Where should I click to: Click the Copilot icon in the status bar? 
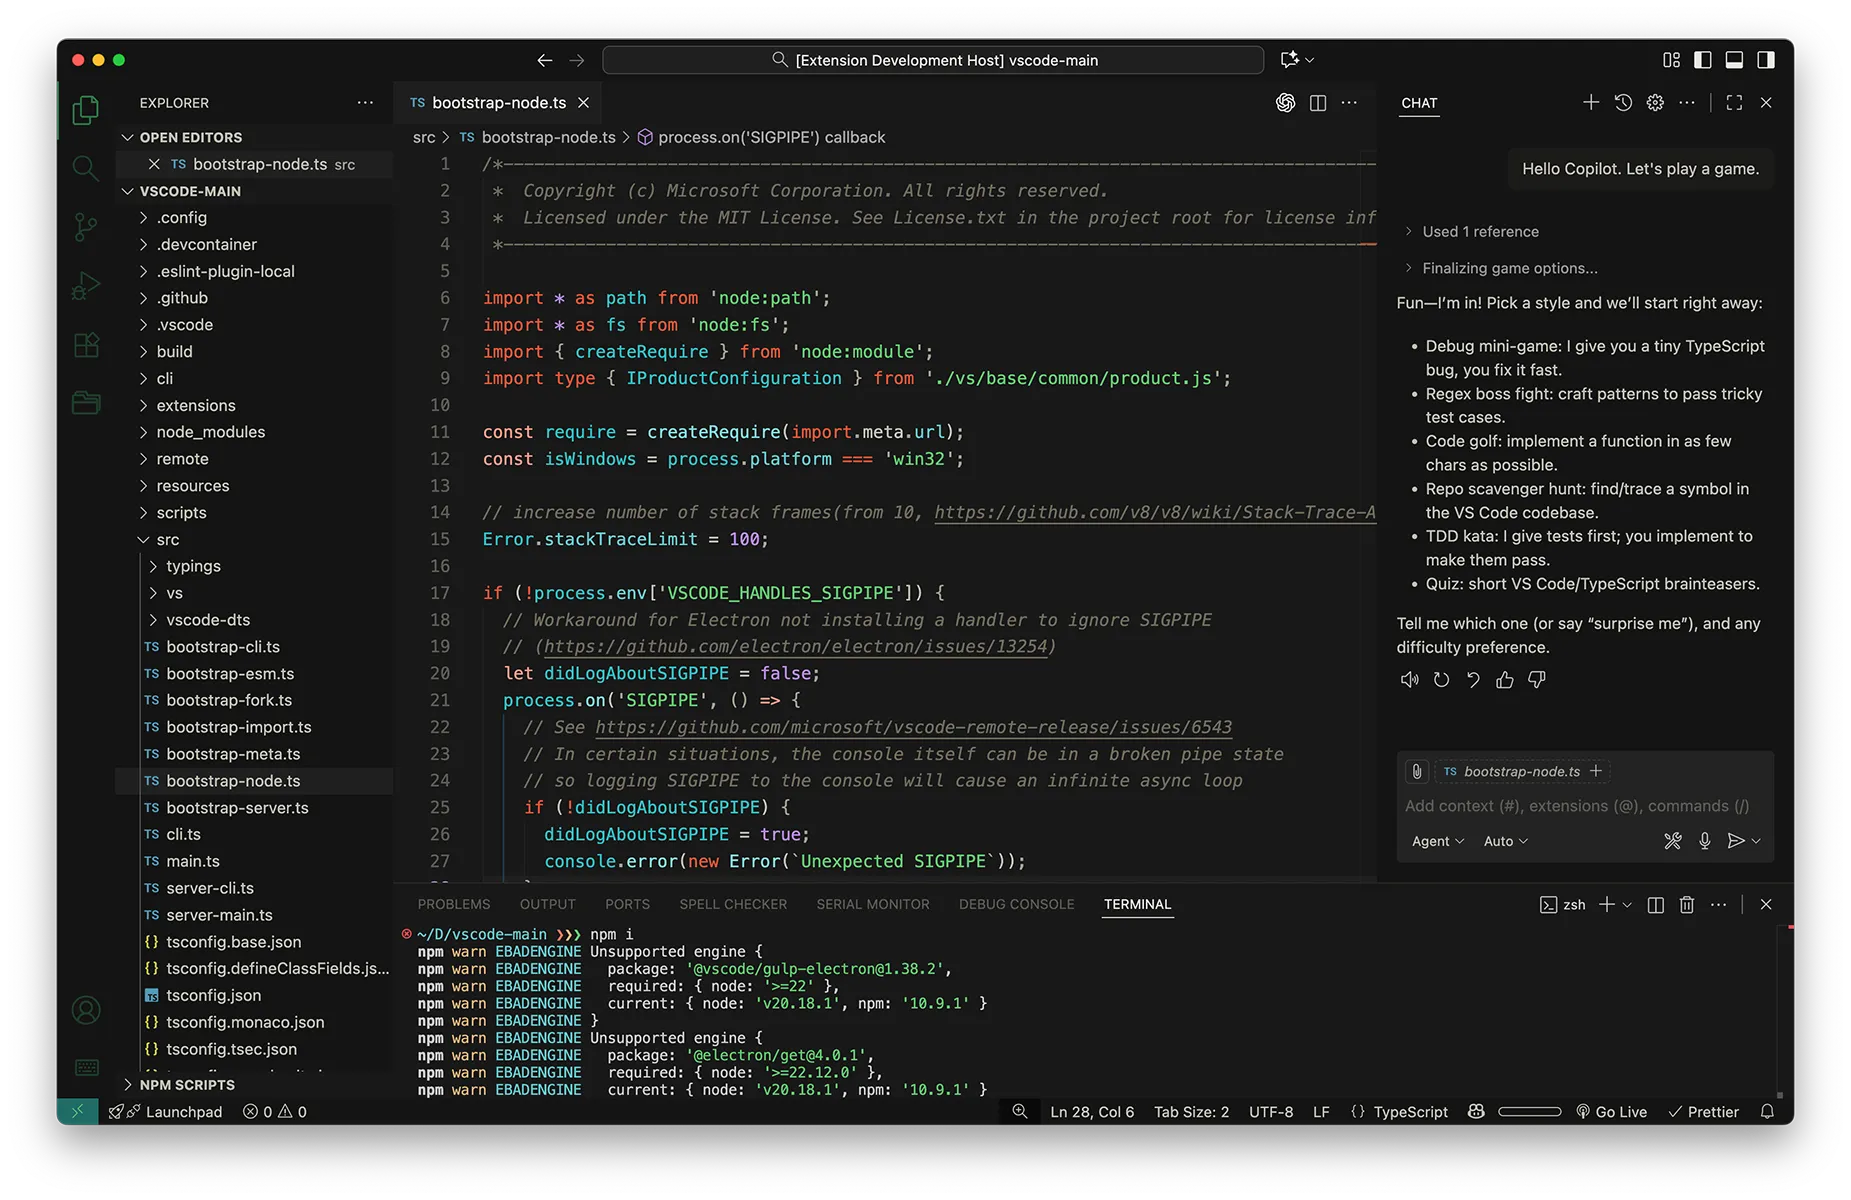pos(1476,1111)
